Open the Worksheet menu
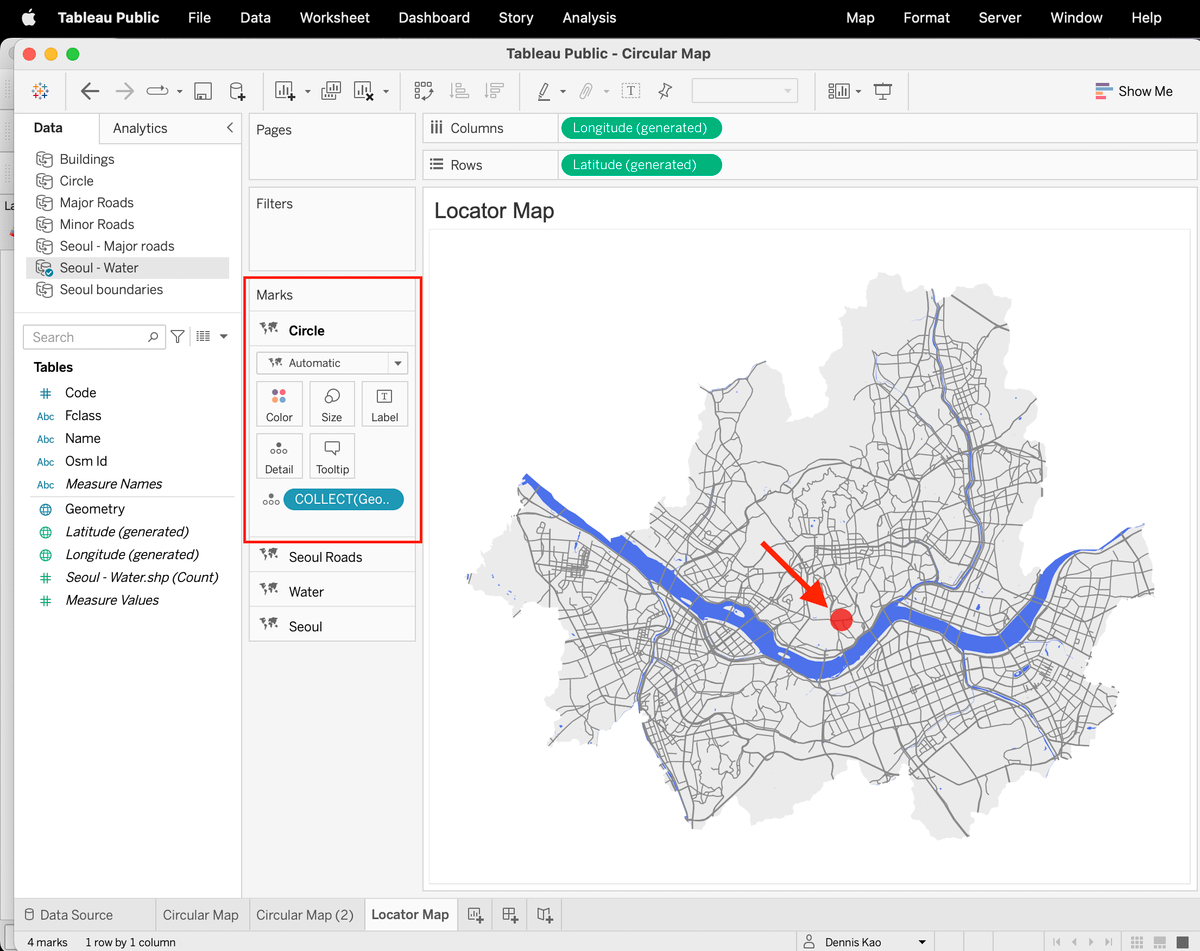 (335, 17)
